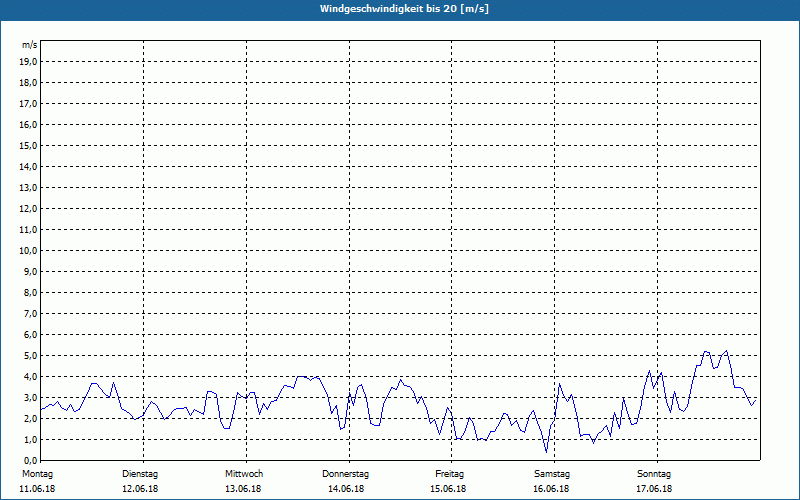Click the '13,0' y-axis value
Screen dimensions: 800x500
coord(28,188)
